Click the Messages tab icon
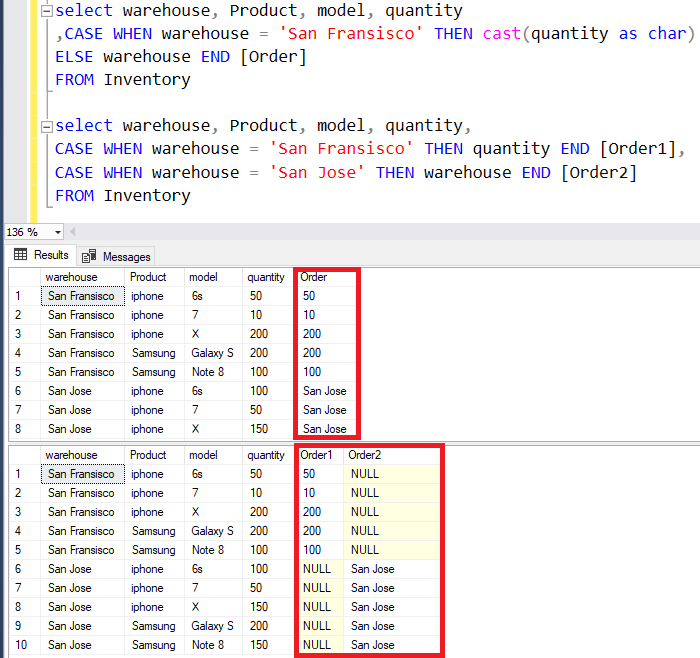The image size is (700, 658). tap(89, 256)
